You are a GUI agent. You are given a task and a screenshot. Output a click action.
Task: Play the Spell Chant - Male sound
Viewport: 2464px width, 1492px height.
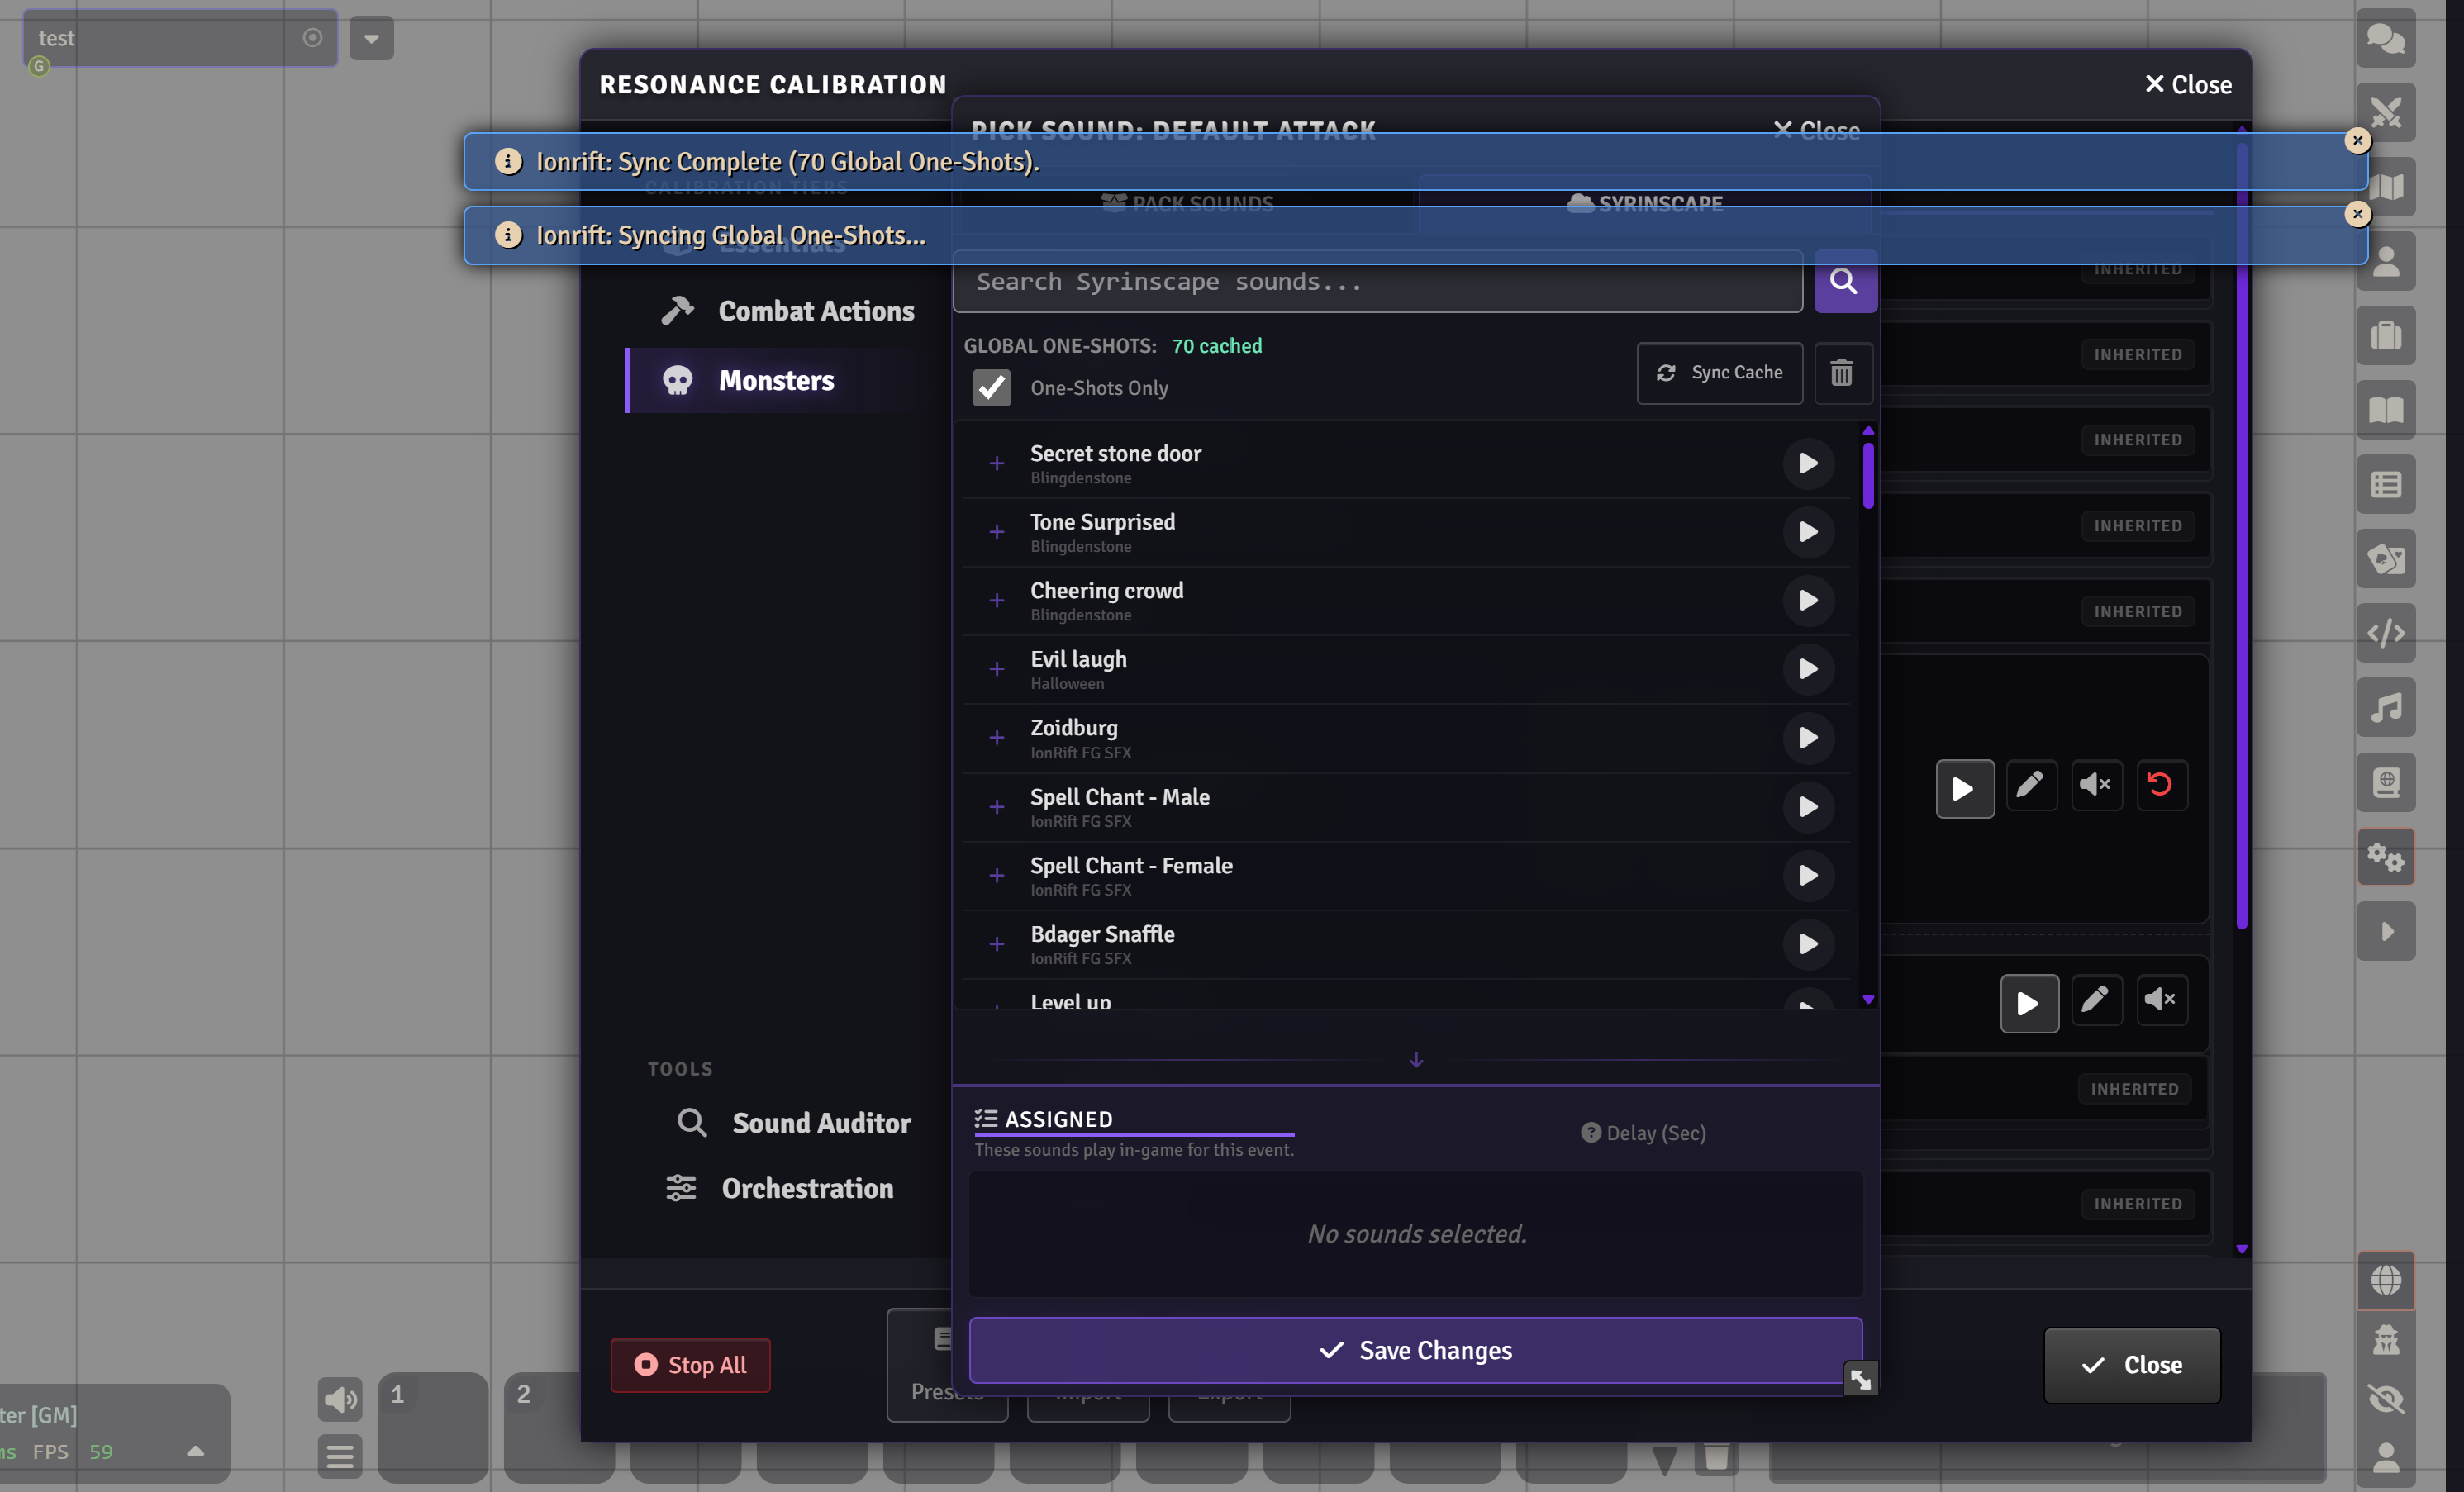click(1807, 807)
